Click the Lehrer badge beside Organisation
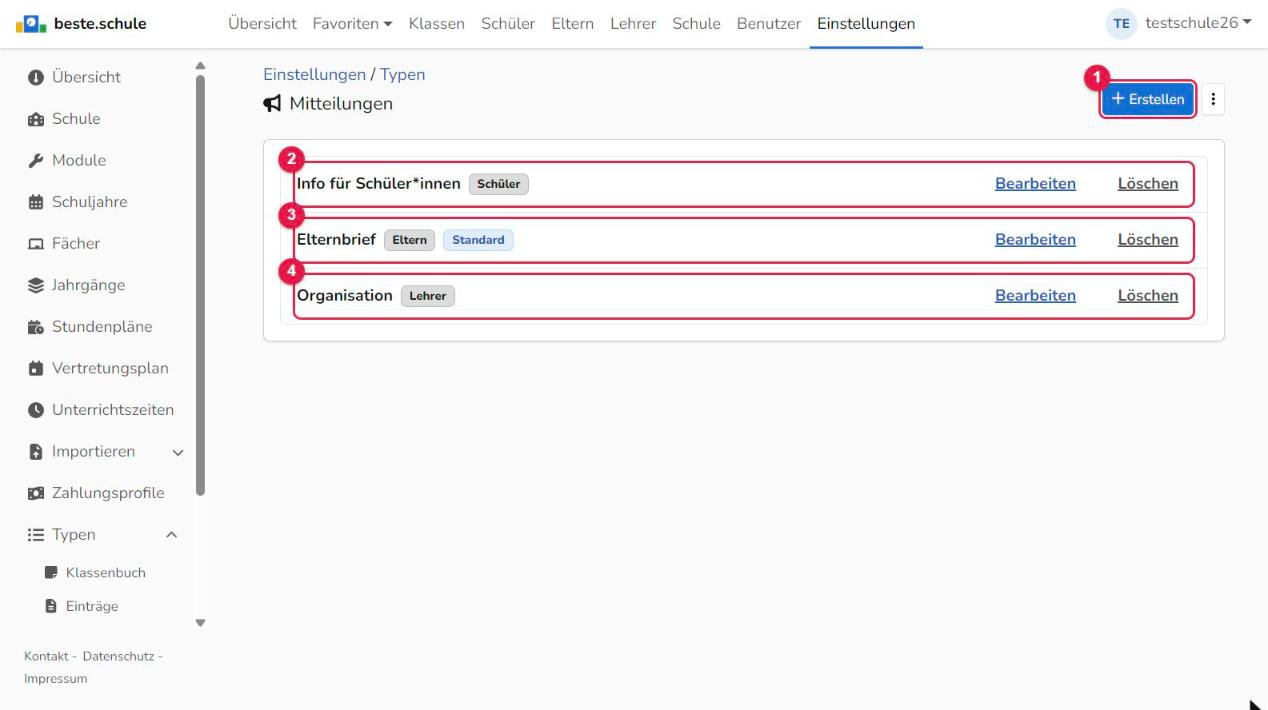The width and height of the screenshot is (1268, 710). (x=428, y=296)
